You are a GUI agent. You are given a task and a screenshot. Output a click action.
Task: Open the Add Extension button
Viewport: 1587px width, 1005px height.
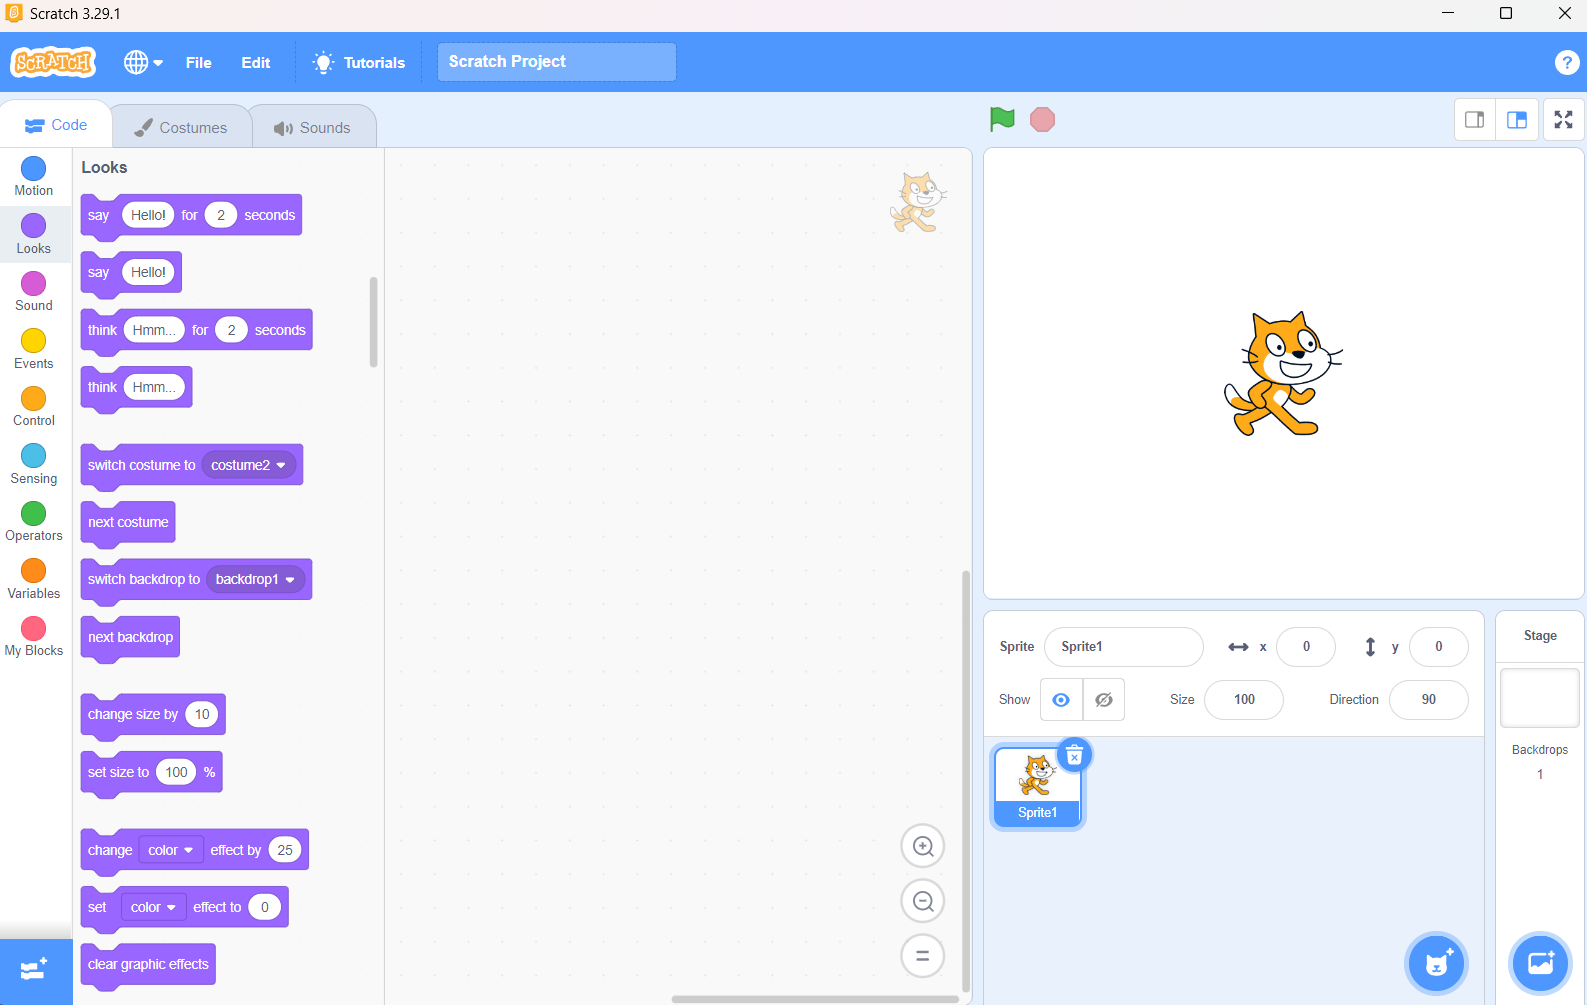(x=35, y=970)
